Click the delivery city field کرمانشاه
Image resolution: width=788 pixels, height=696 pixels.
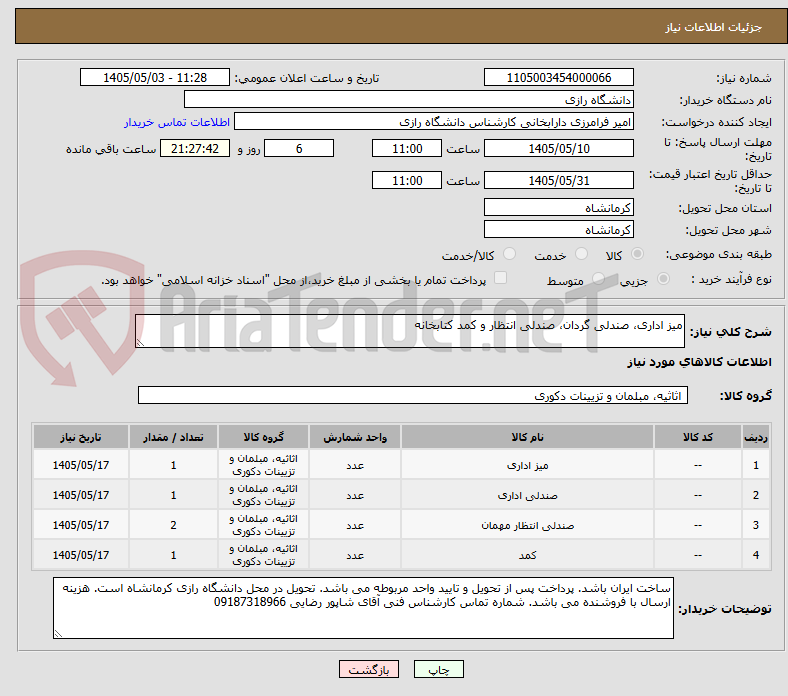559,230
